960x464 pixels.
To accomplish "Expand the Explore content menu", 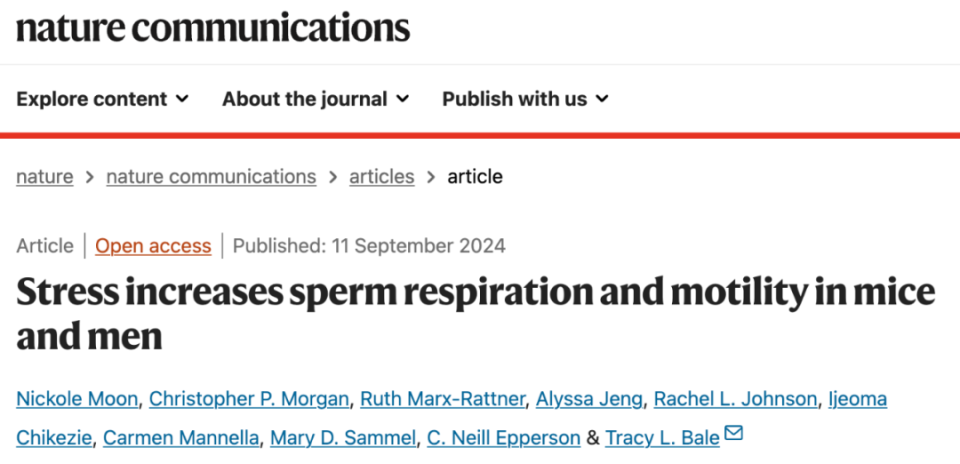I will (102, 99).
